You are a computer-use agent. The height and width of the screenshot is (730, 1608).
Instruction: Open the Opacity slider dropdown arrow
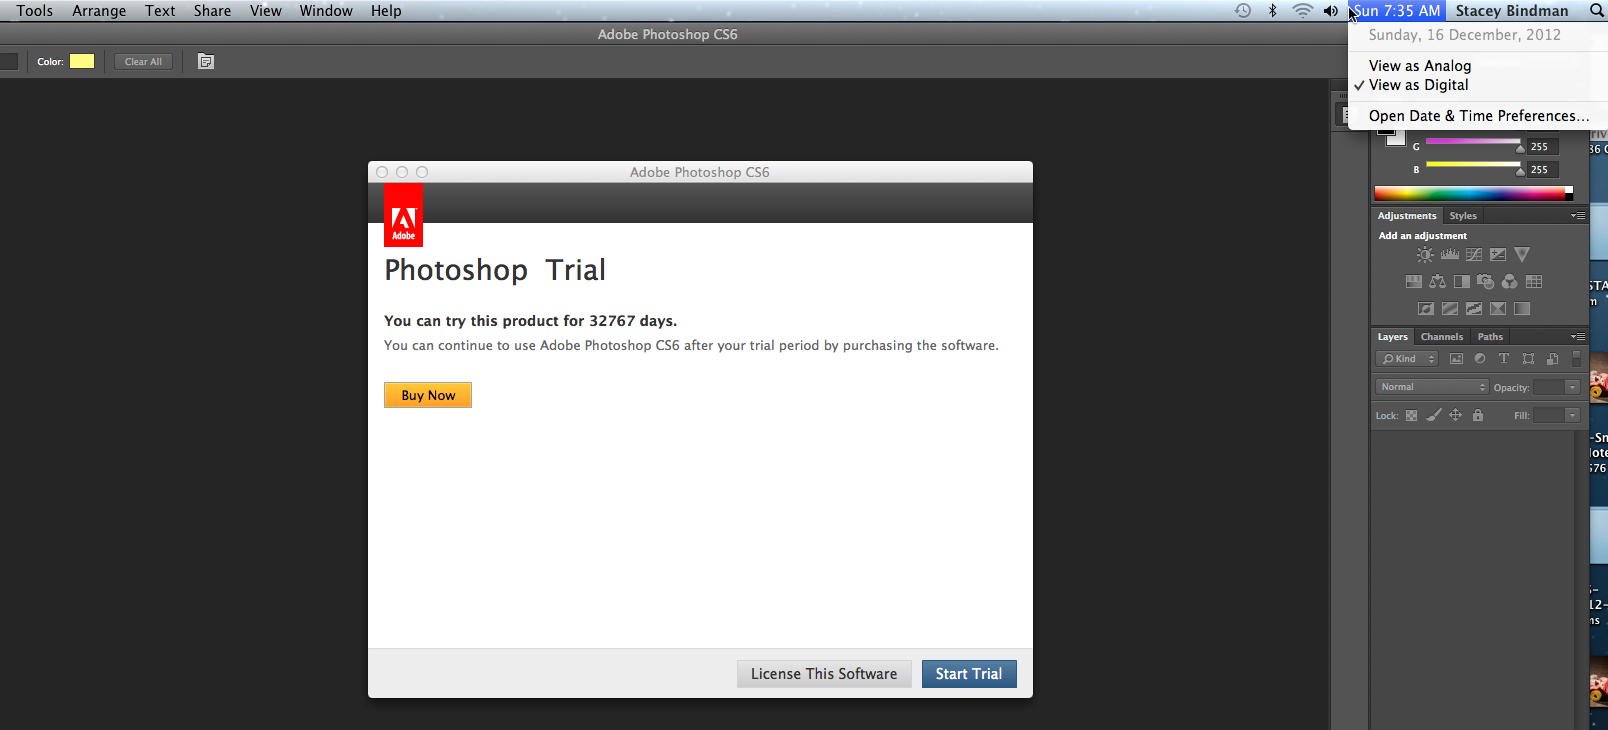click(x=1573, y=387)
